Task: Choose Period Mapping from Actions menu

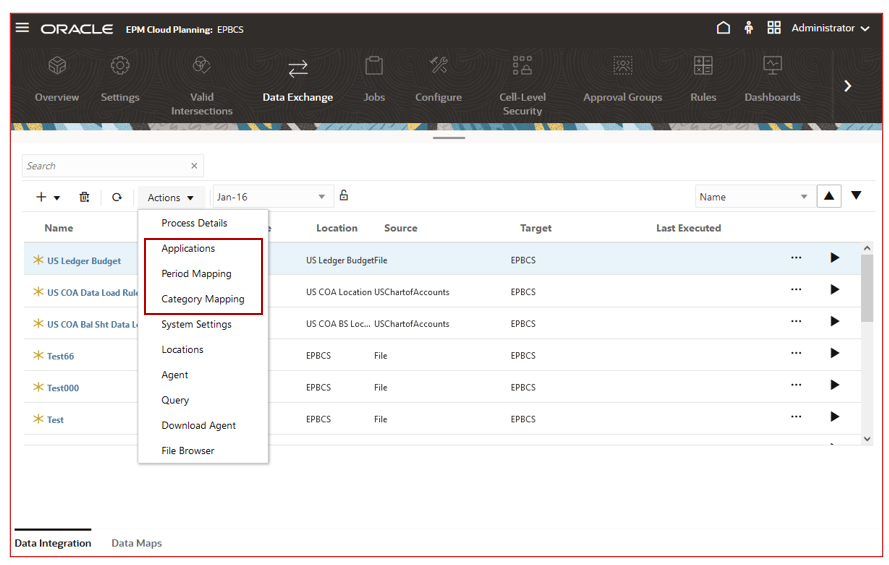Action: 196,274
